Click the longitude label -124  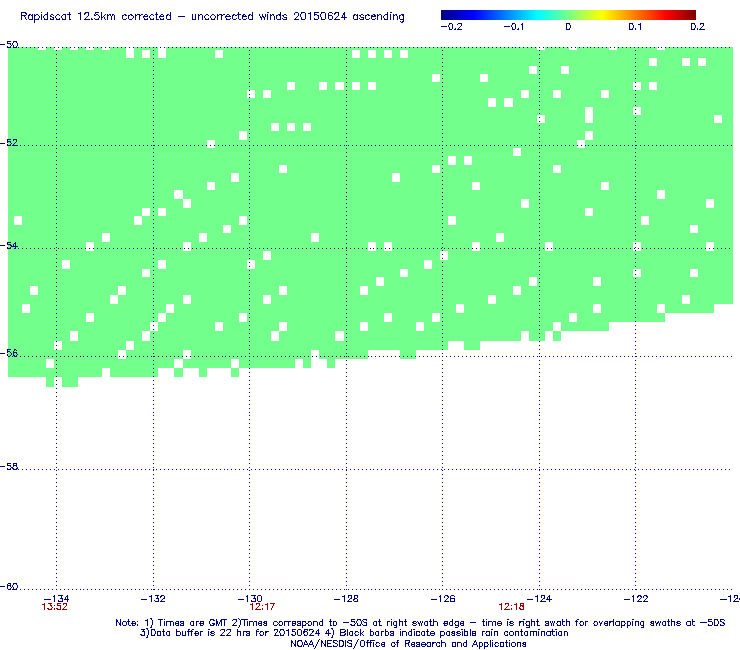(539, 599)
